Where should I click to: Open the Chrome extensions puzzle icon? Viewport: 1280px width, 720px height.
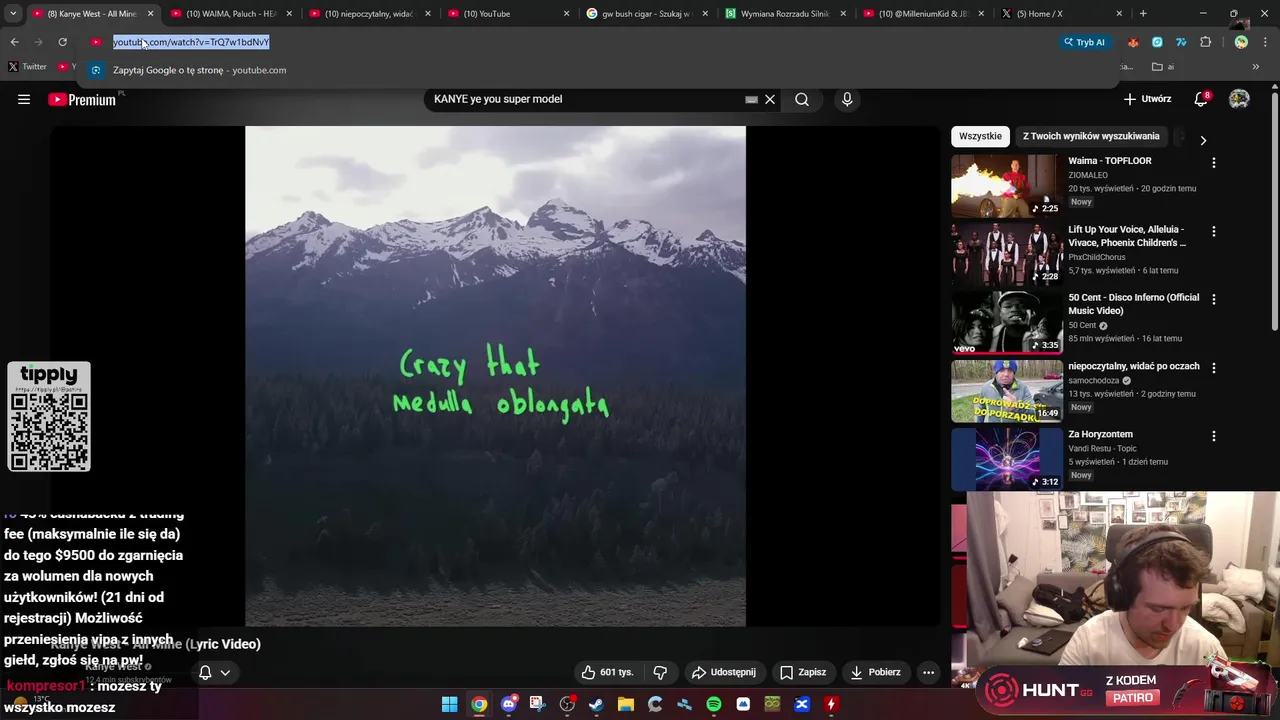(1205, 42)
